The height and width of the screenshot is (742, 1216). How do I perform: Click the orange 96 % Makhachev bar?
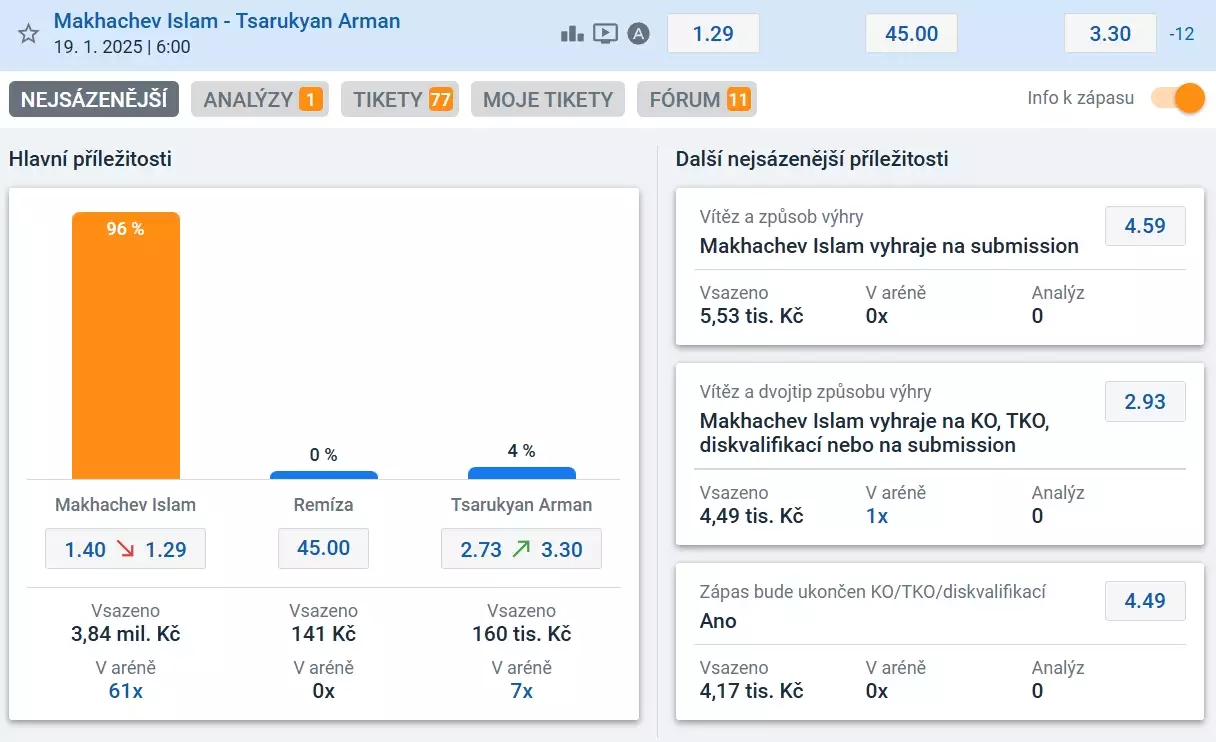(126, 345)
